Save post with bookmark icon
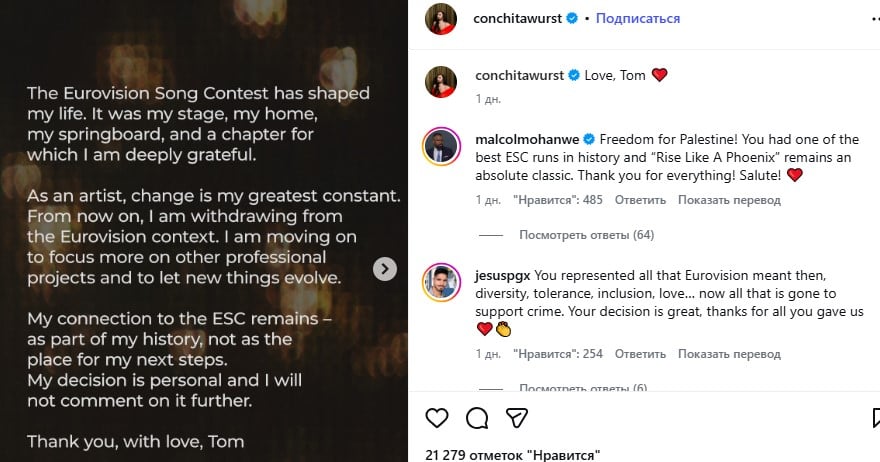This screenshot has height=462, width=880. click(x=875, y=417)
